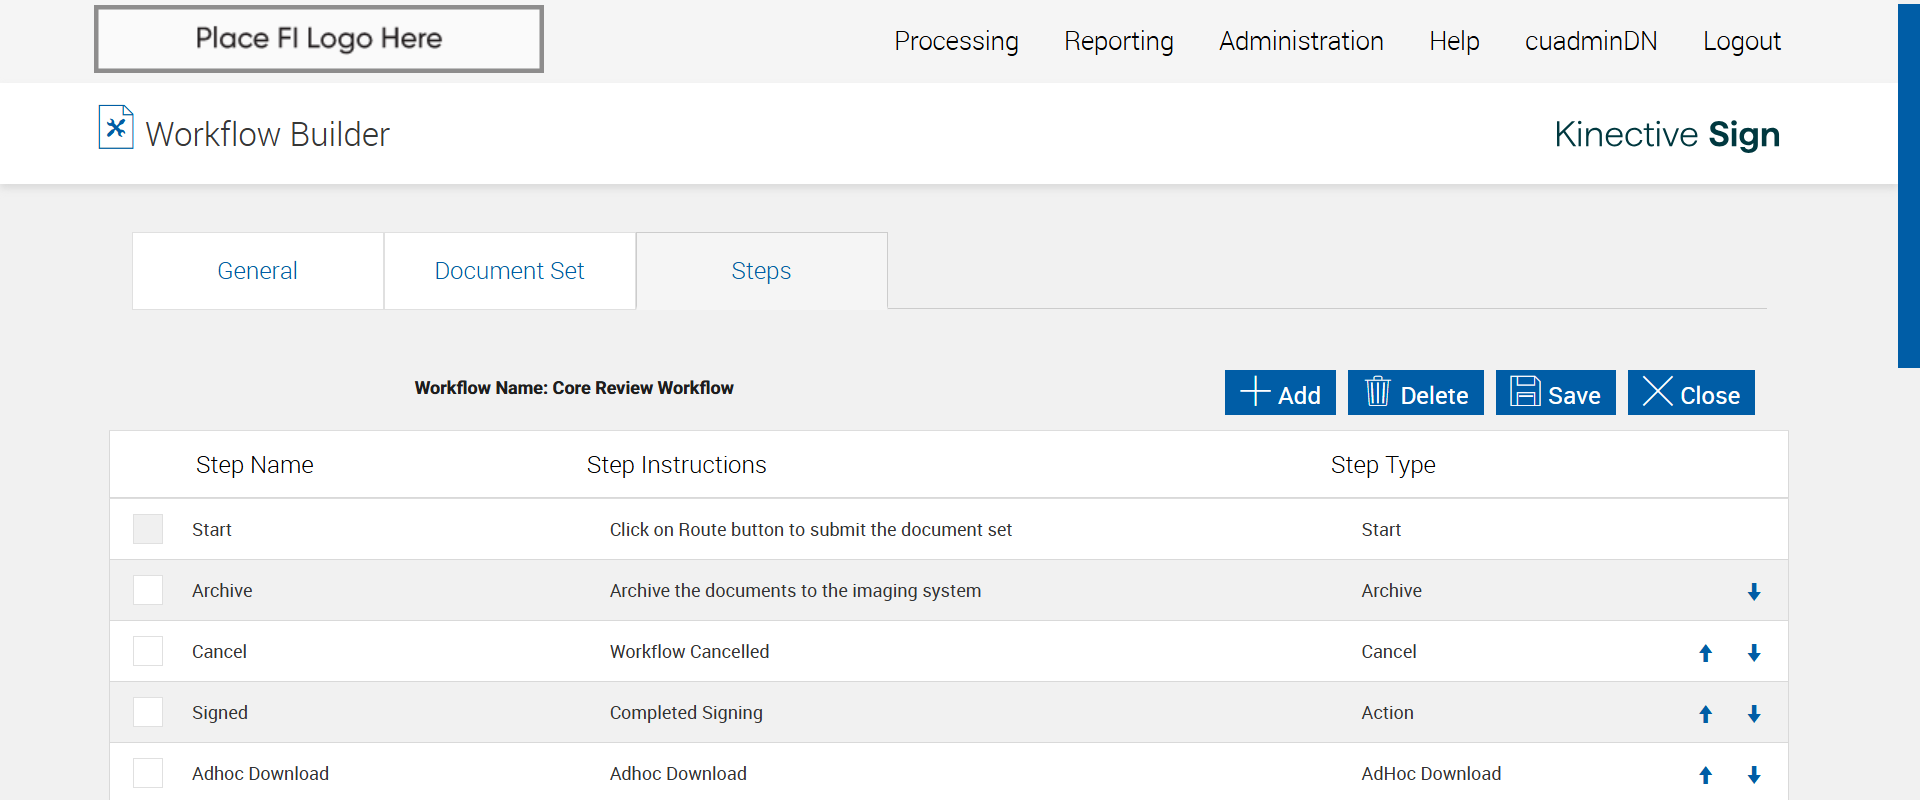
Task: Move the Adhoc Download step up
Action: 1706,775
